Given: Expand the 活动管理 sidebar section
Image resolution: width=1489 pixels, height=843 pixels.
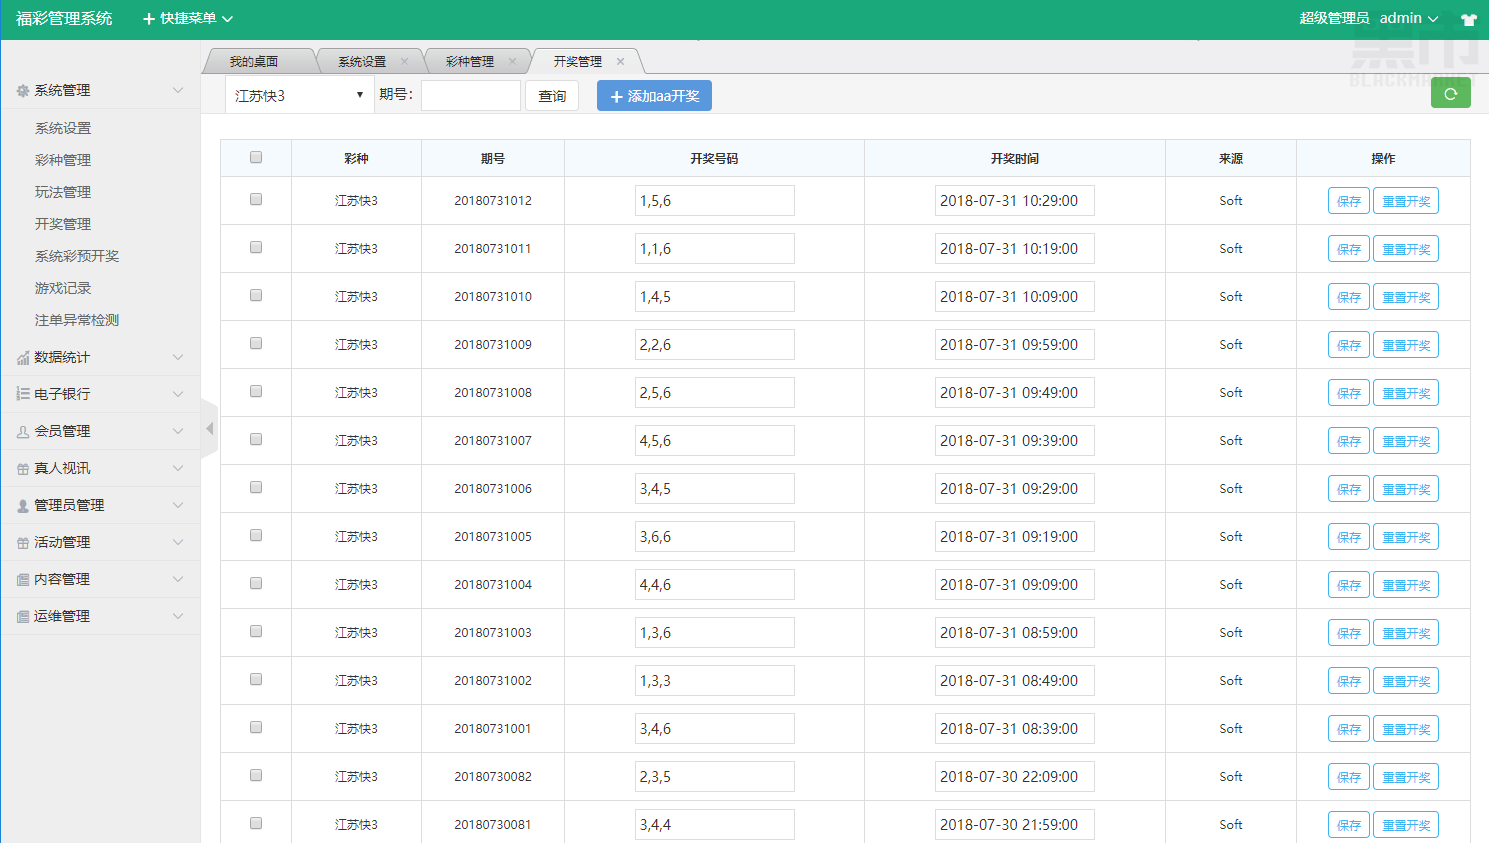Looking at the screenshot, I should pos(100,542).
